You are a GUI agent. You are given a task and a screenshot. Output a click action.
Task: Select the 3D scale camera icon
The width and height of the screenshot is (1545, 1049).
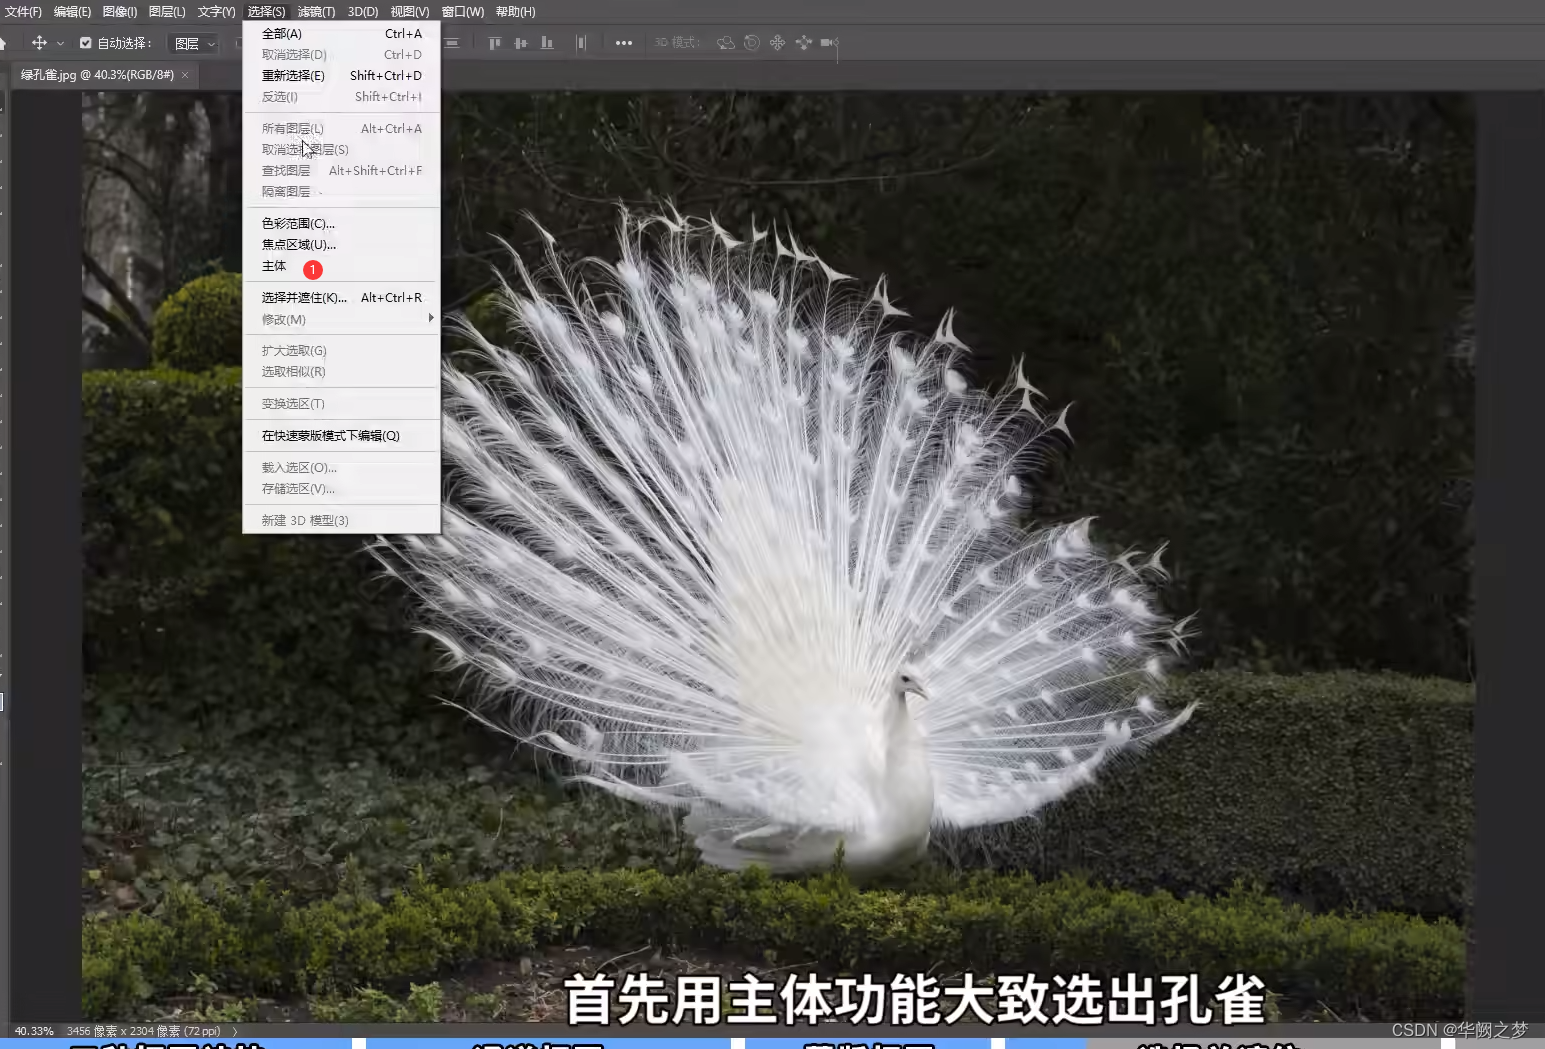coord(829,43)
